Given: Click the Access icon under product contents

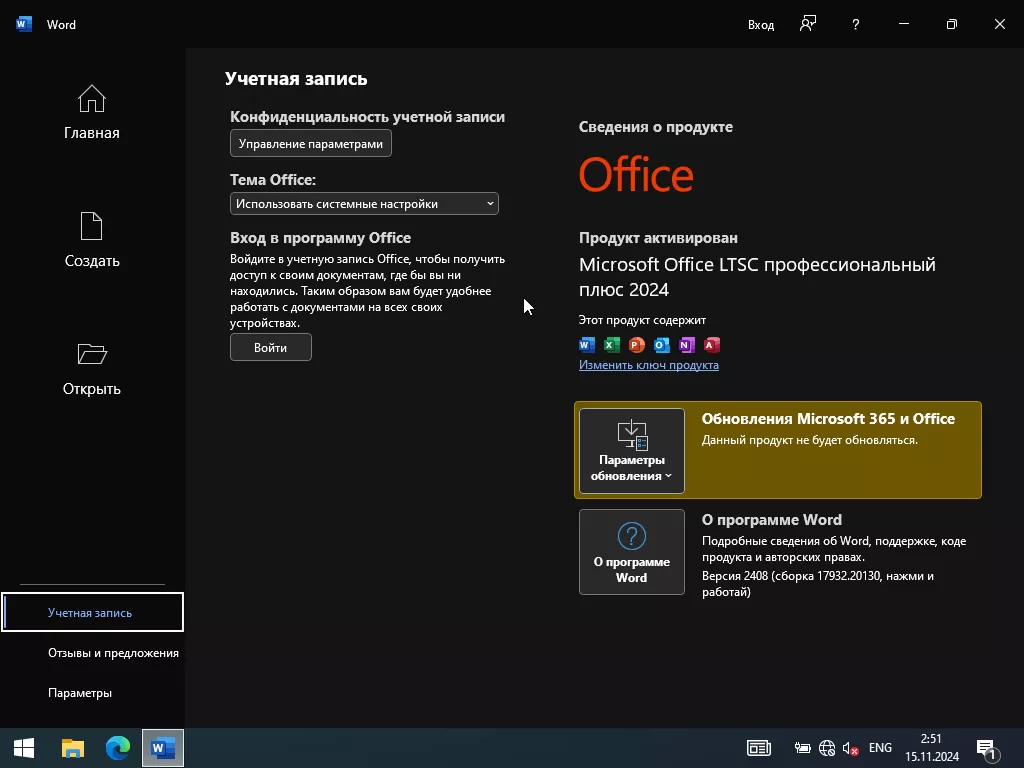Looking at the screenshot, I should pyautogui.click(x=712, y=345).
